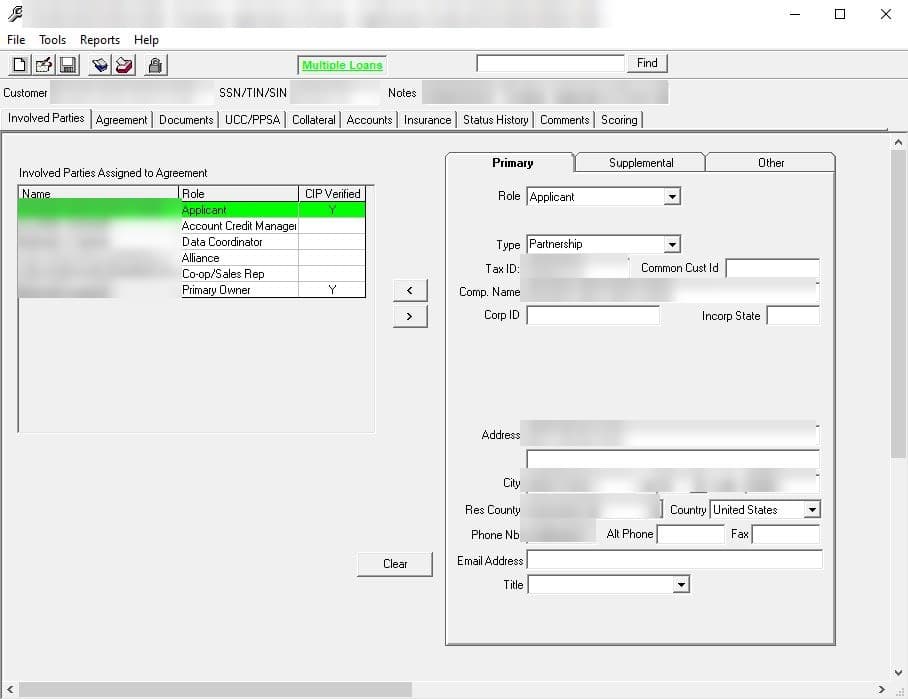The width and height of the screenshot is (908, 699).
Task: Follow the Multiple Loans link
Action: click(x=342, y=65)
